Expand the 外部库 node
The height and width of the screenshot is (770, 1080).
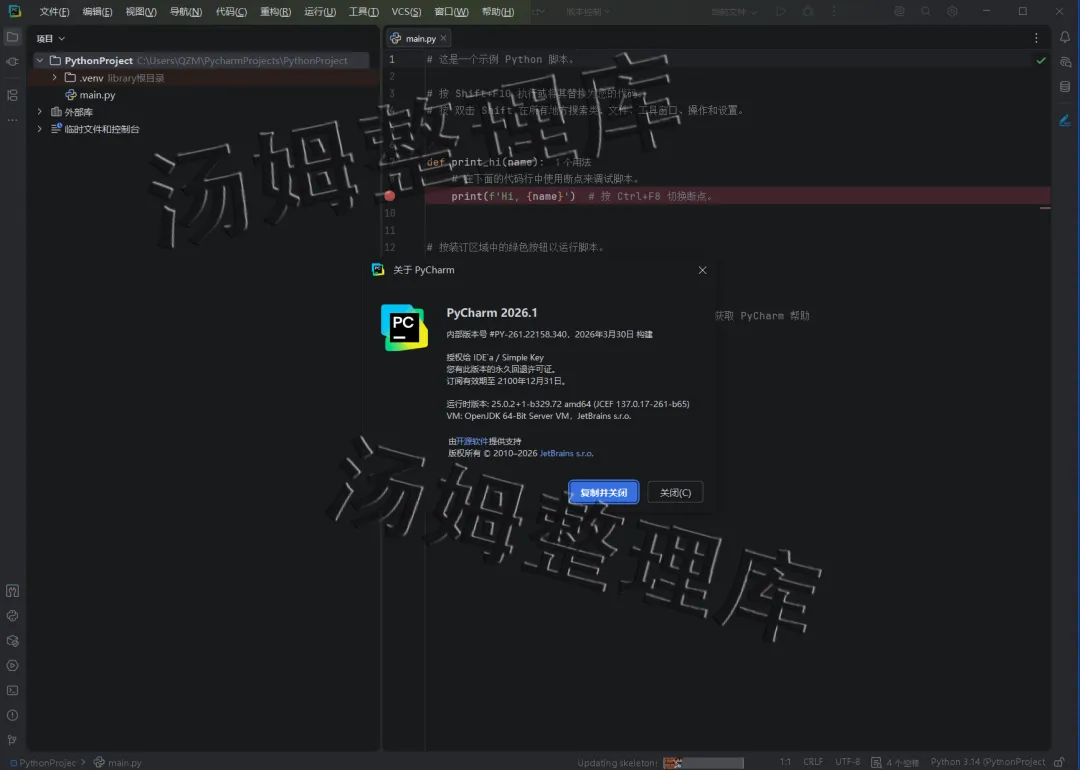pos(40,112)
